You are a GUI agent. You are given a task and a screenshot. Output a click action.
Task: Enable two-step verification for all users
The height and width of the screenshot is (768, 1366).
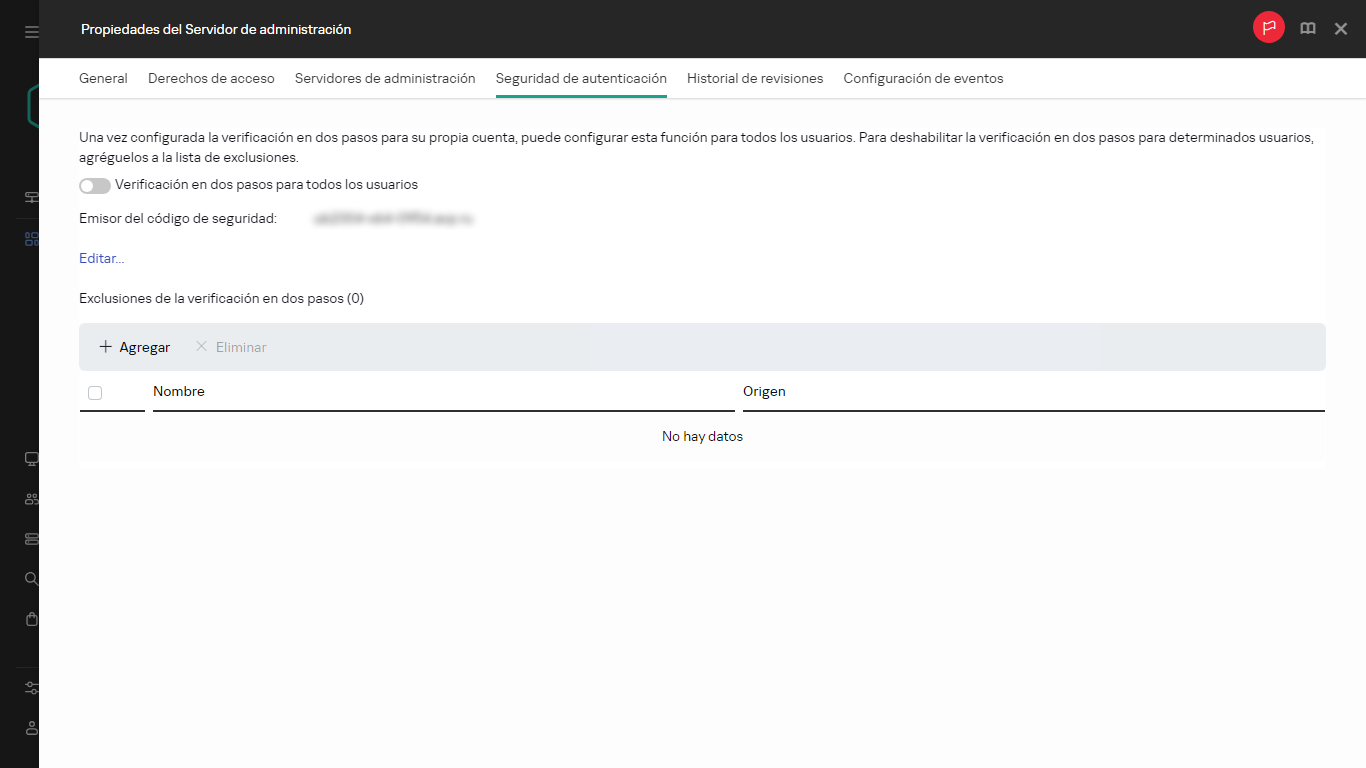pos(95,186)
